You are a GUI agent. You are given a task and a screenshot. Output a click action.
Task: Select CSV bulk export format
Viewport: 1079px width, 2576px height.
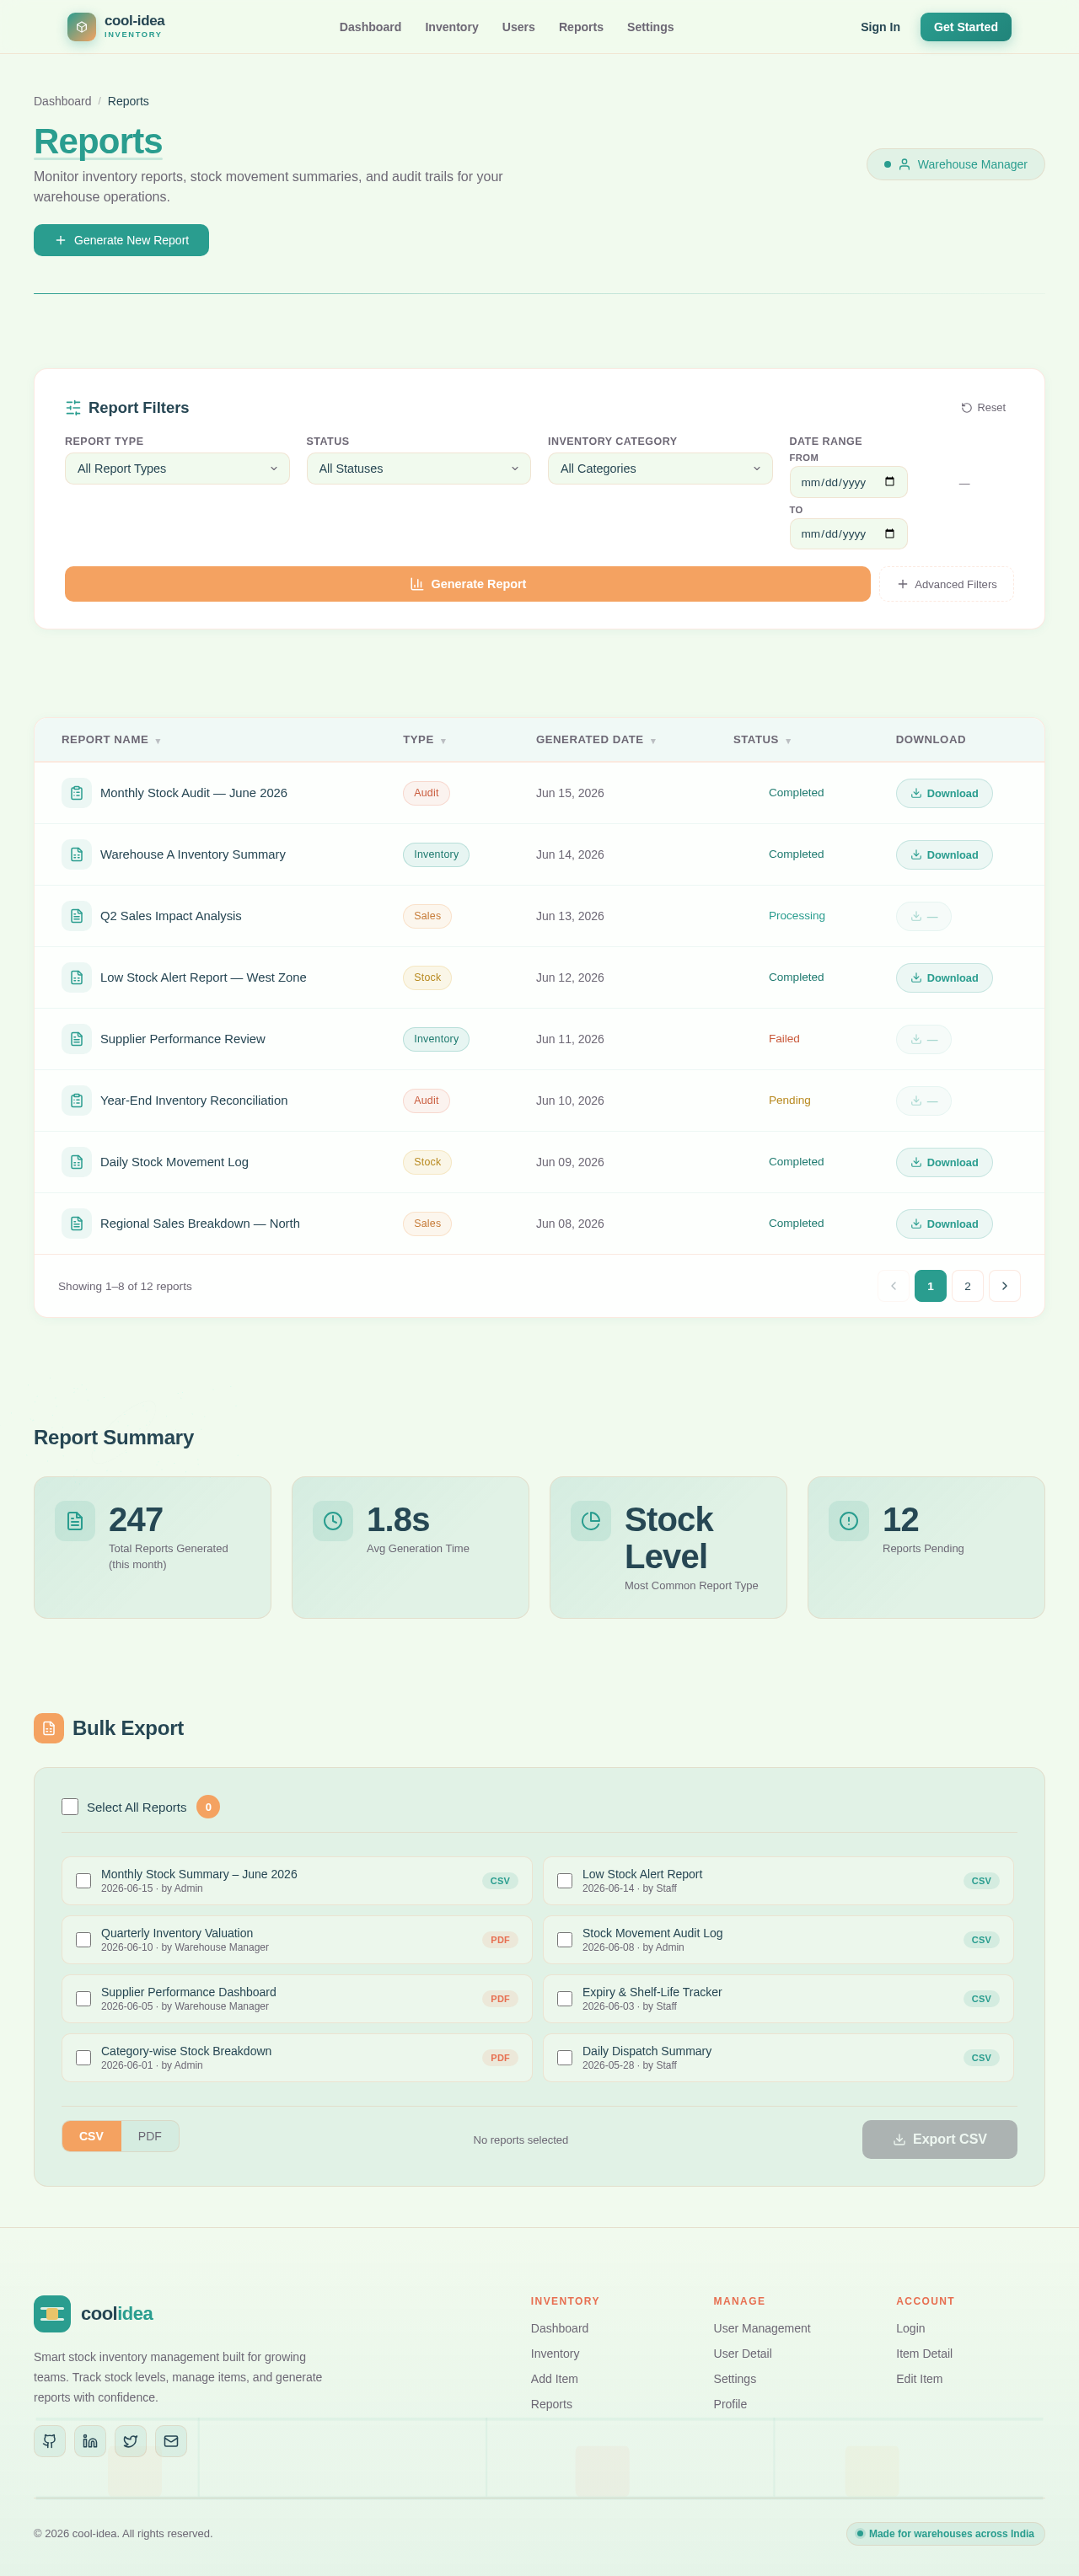click(x=91, y=2136)
